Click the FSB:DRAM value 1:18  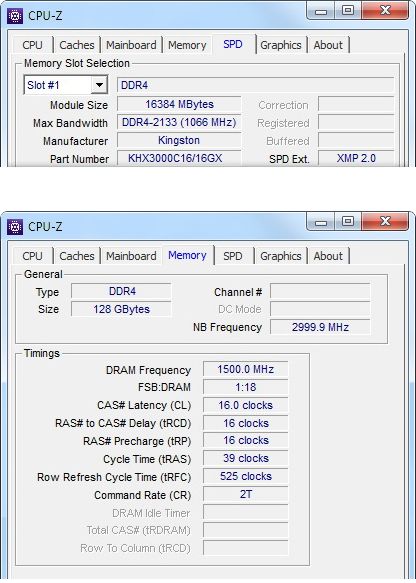[x=246, y=387]
